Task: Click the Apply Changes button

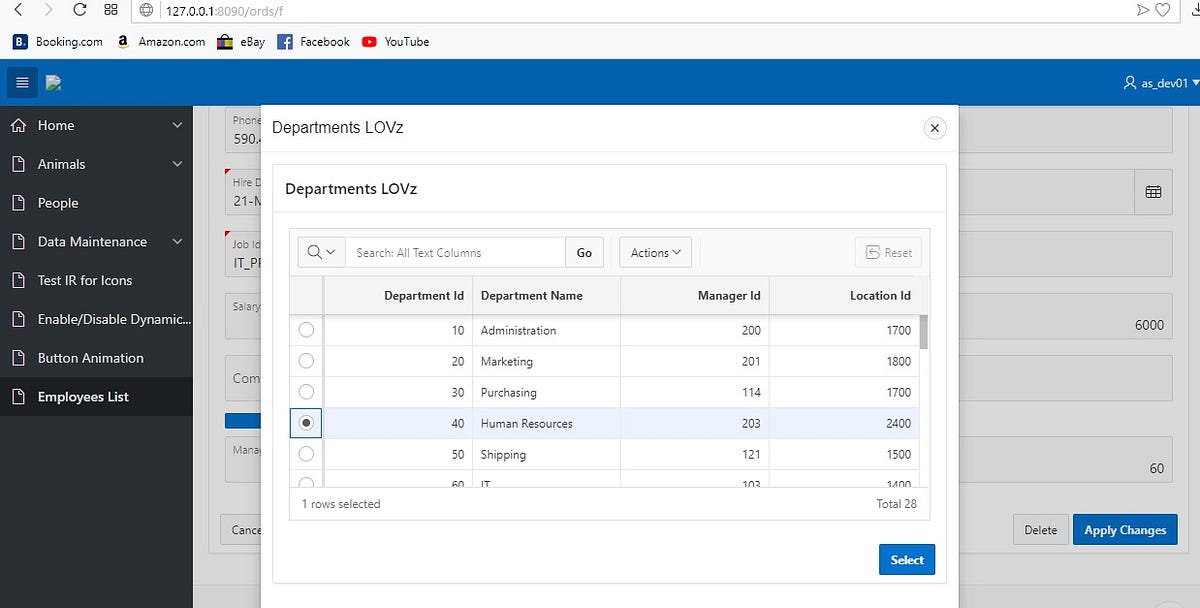Action: (1124, 529)
